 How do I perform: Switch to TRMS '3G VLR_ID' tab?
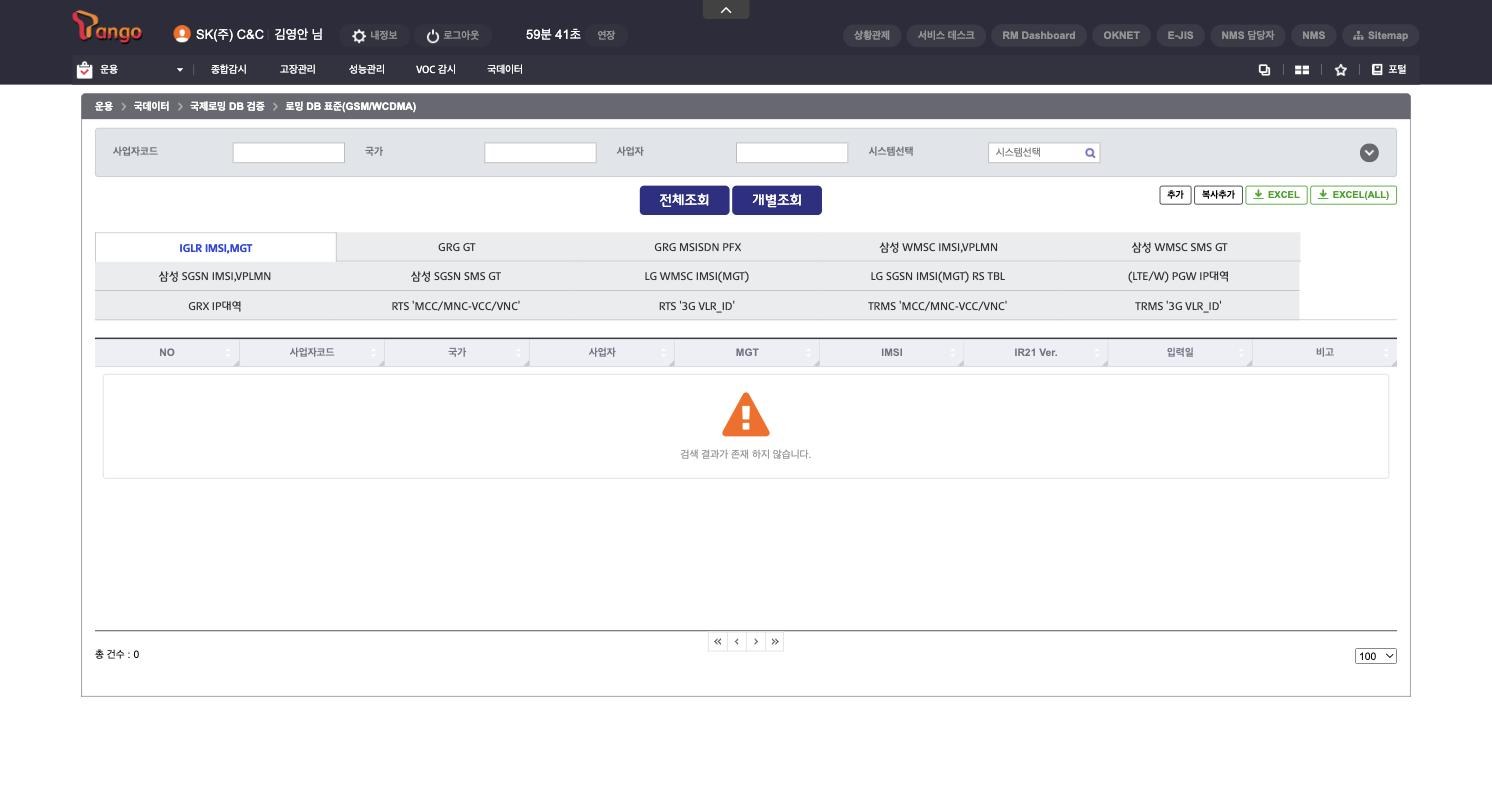[x=1179, y=306]
